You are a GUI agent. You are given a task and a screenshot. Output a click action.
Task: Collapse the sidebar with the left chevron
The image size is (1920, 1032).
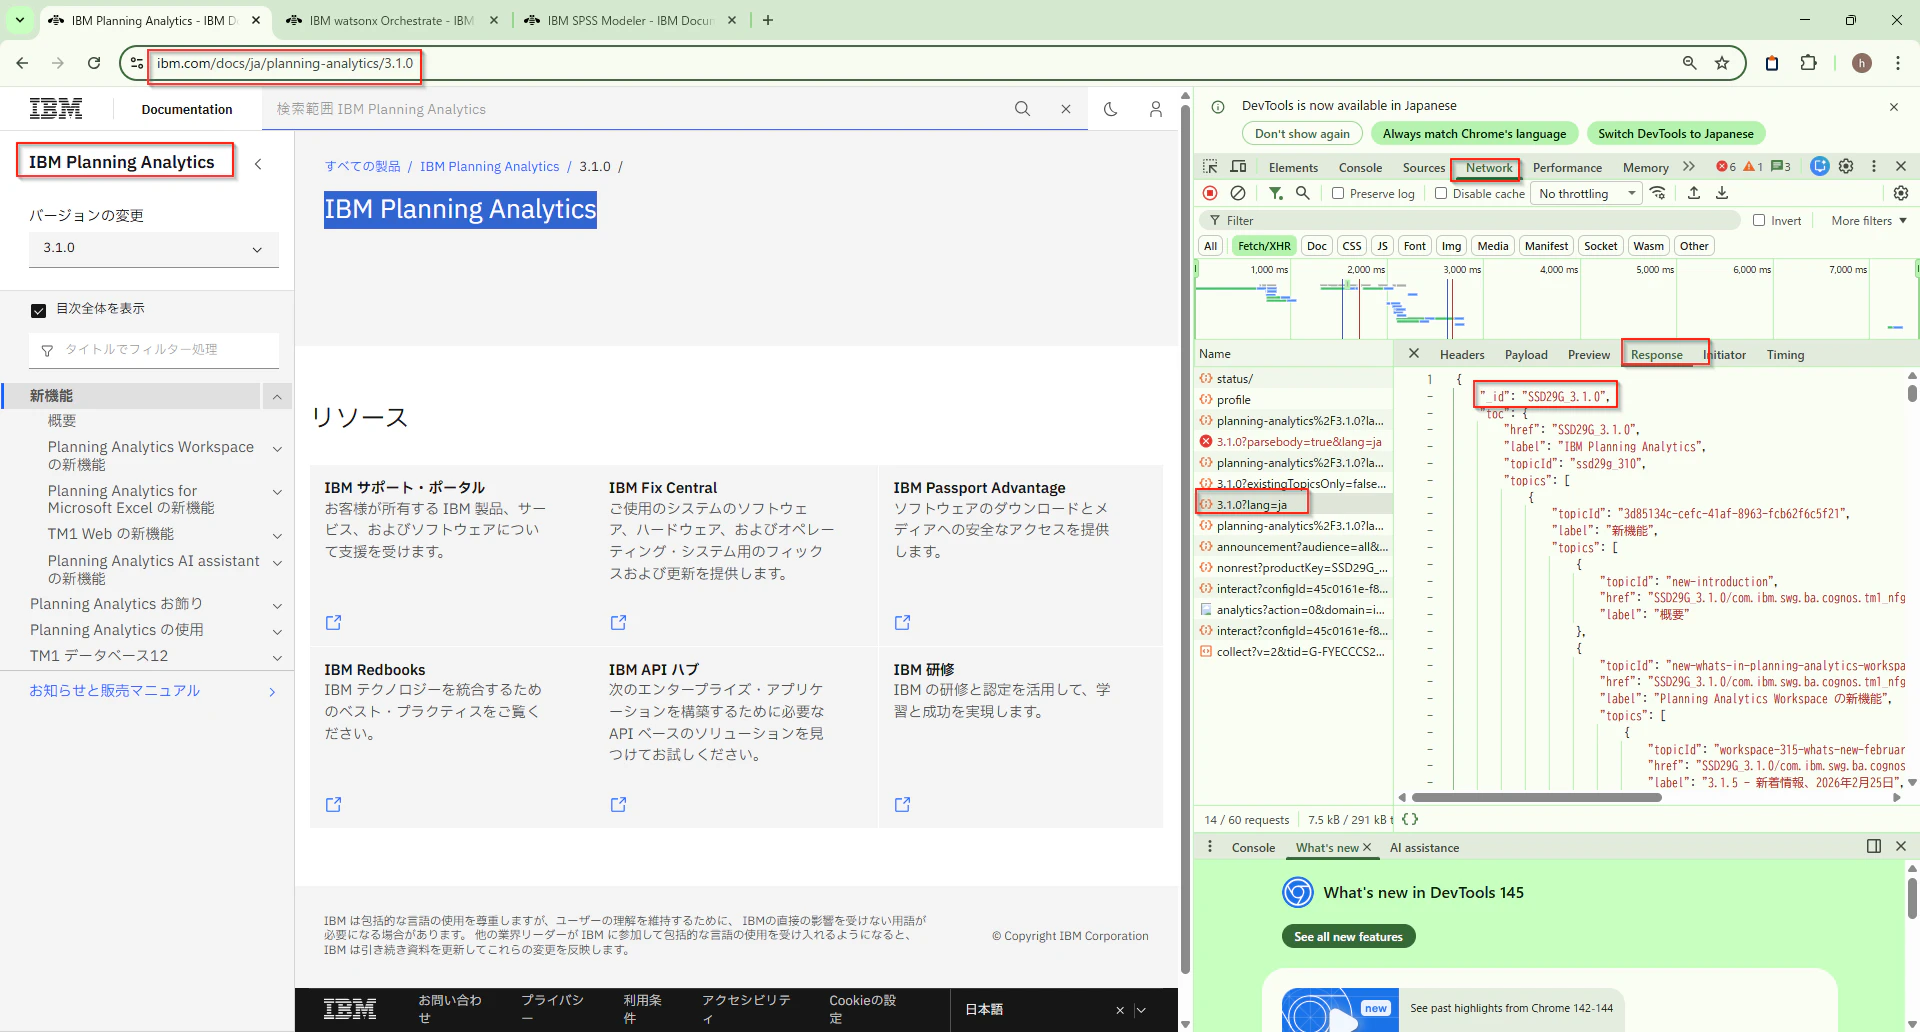tap(258, 164)
